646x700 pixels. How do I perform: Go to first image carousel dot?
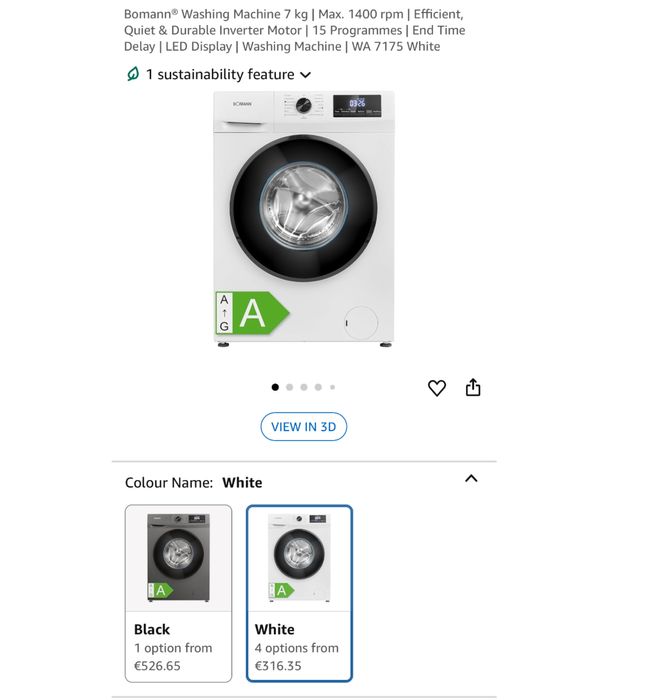pos(276,387)
